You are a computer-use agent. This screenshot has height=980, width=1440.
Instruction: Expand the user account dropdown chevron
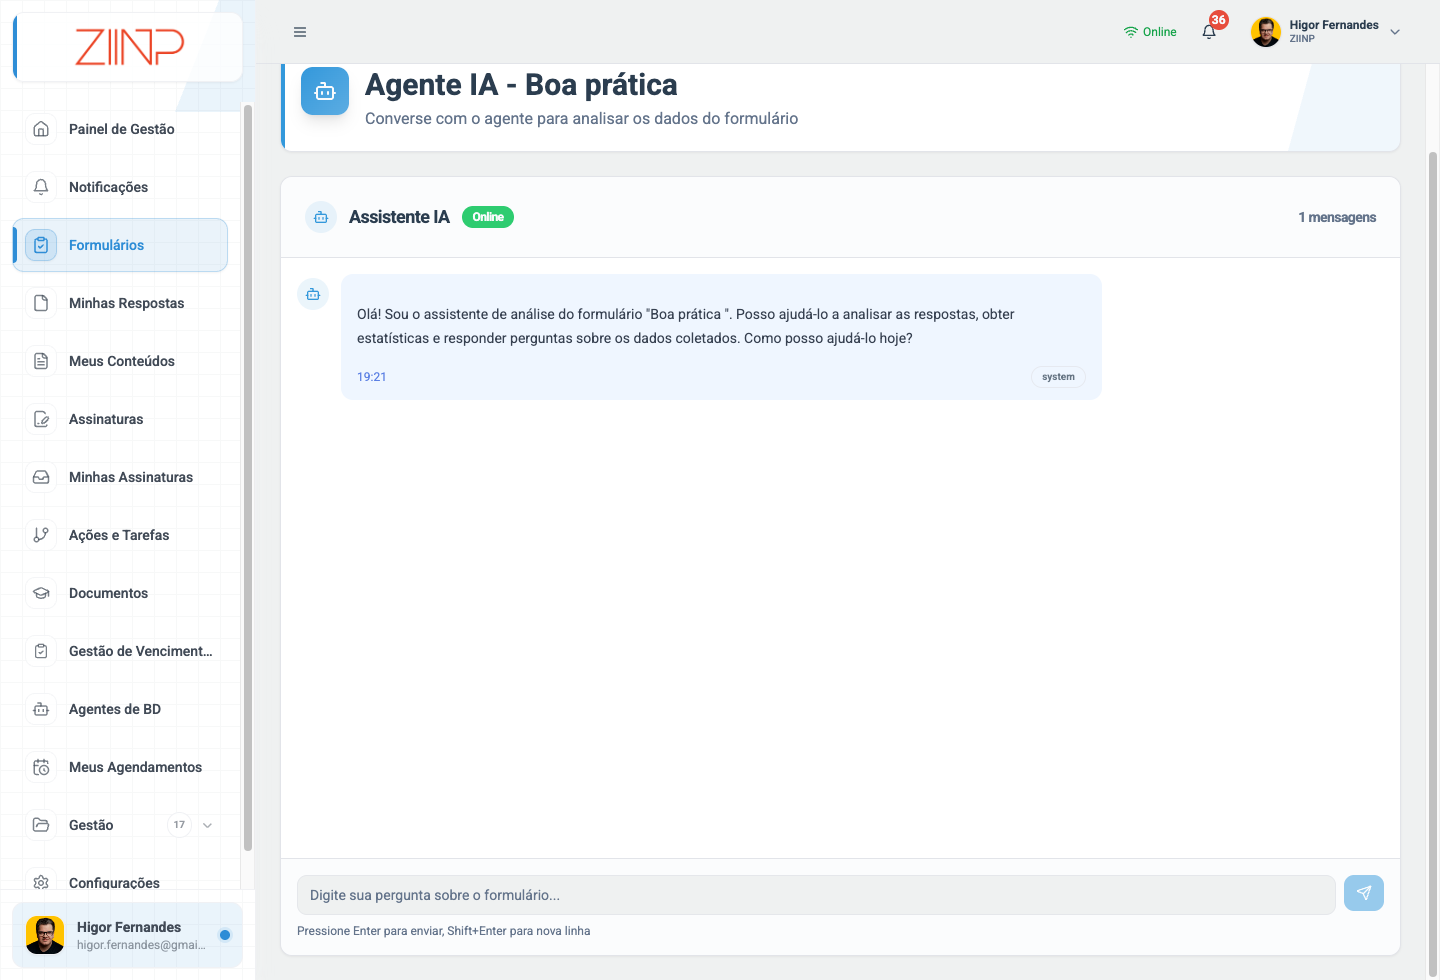[x=1395, y=32]
